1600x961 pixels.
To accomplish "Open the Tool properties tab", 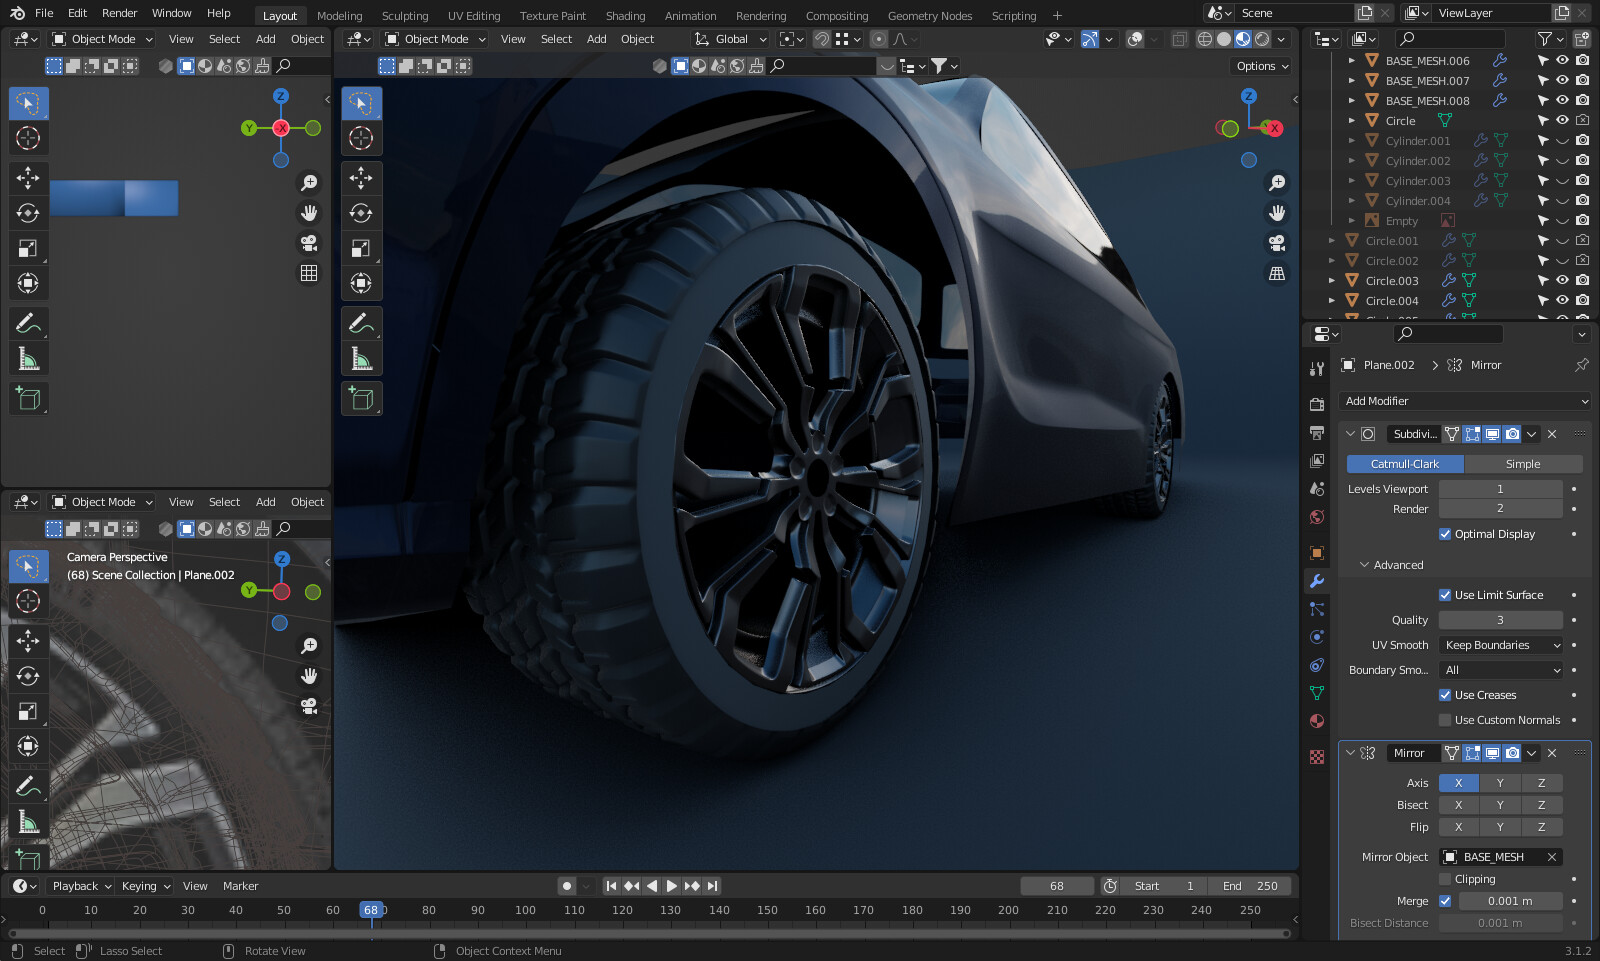I will (1317, 369).
